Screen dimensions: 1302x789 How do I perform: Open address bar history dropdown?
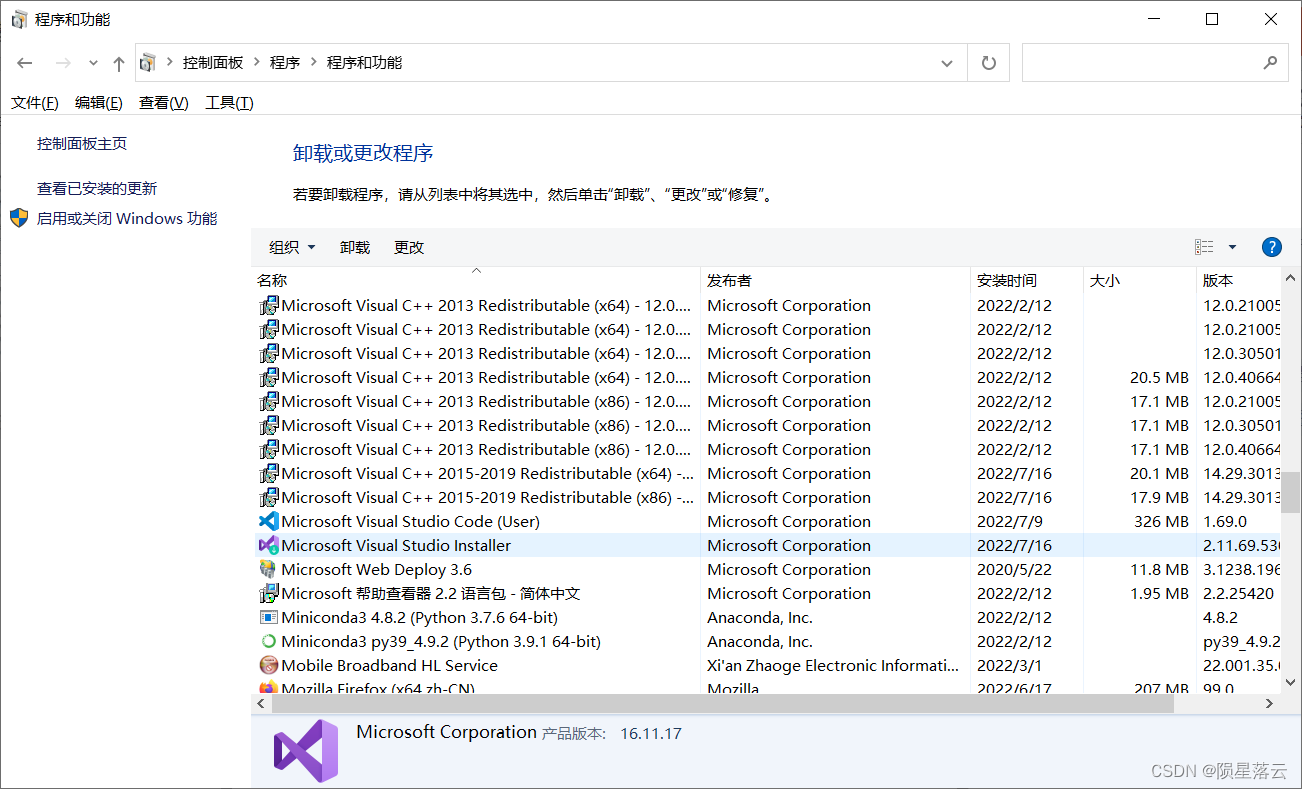947,63
